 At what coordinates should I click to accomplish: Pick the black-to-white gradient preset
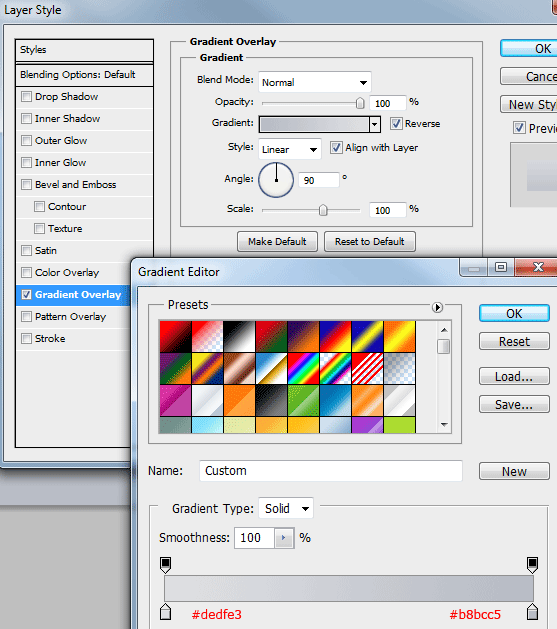click(239, 337)
